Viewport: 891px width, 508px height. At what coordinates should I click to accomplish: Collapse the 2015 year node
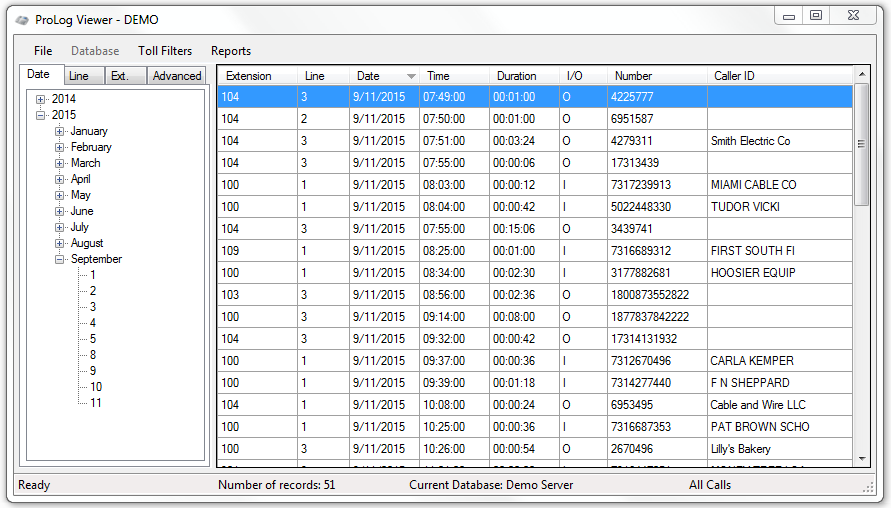pos(40,115)
